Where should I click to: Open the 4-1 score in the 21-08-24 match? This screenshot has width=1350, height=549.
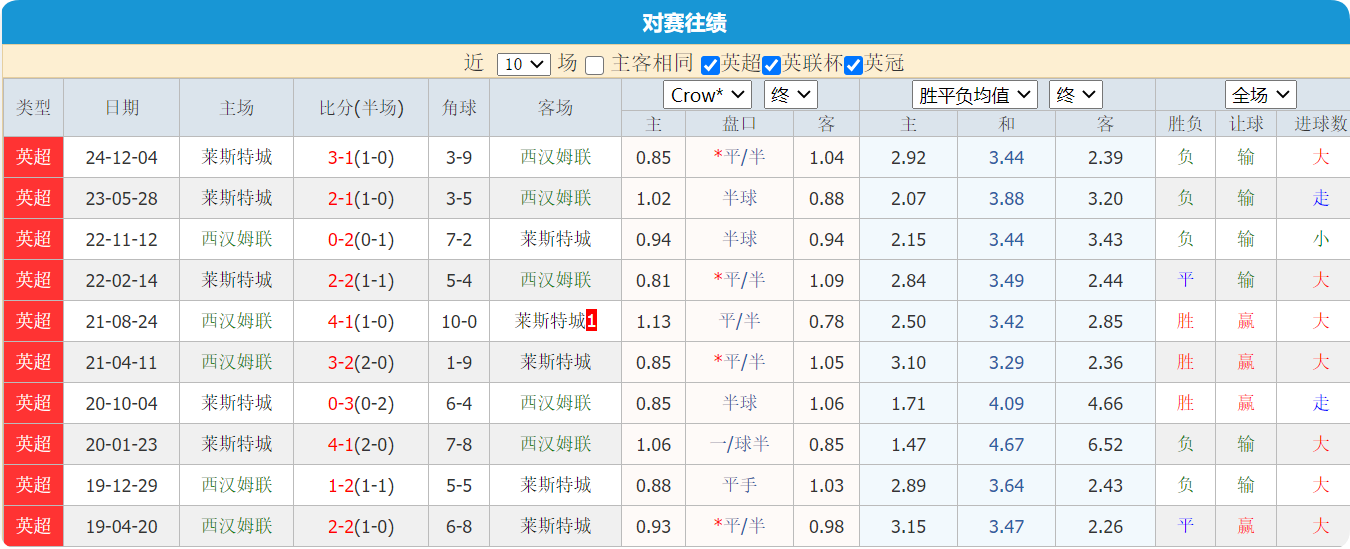pyautogui.click(x=340, y=321)
